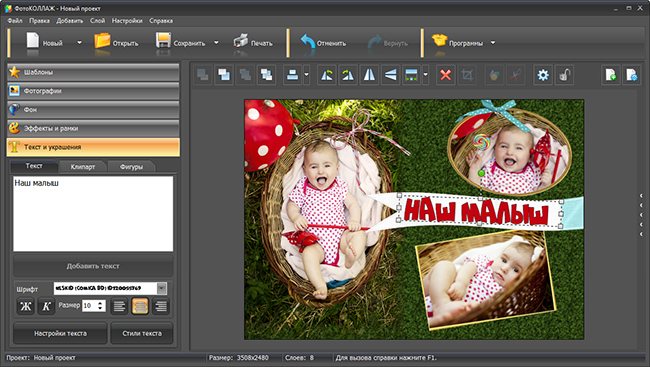Image resolution: width=650 pixels, height=367 pixels.
Task: Flip layer horizontally icon
Action: pos(369,75)
